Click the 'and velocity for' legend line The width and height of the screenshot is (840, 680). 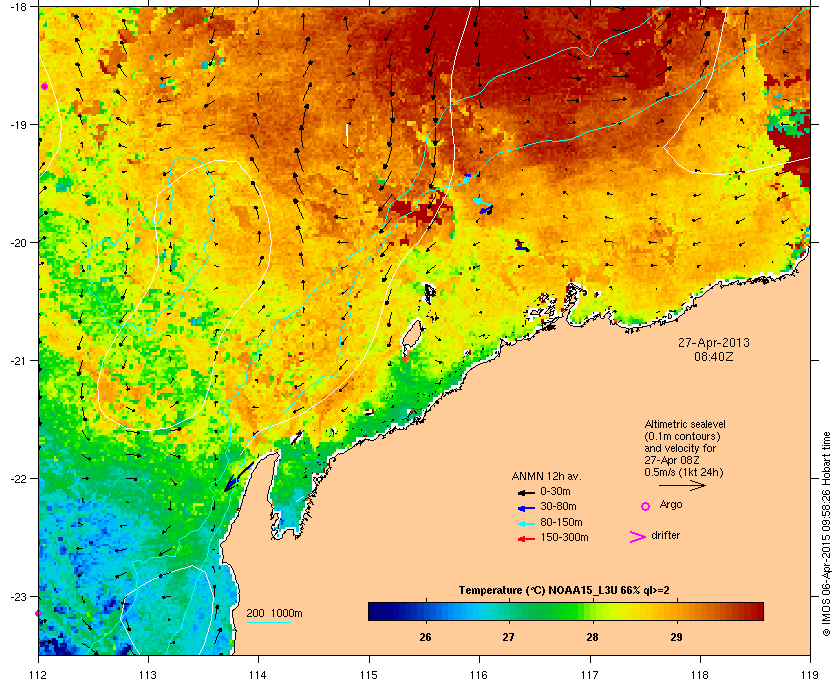point(680,448)
